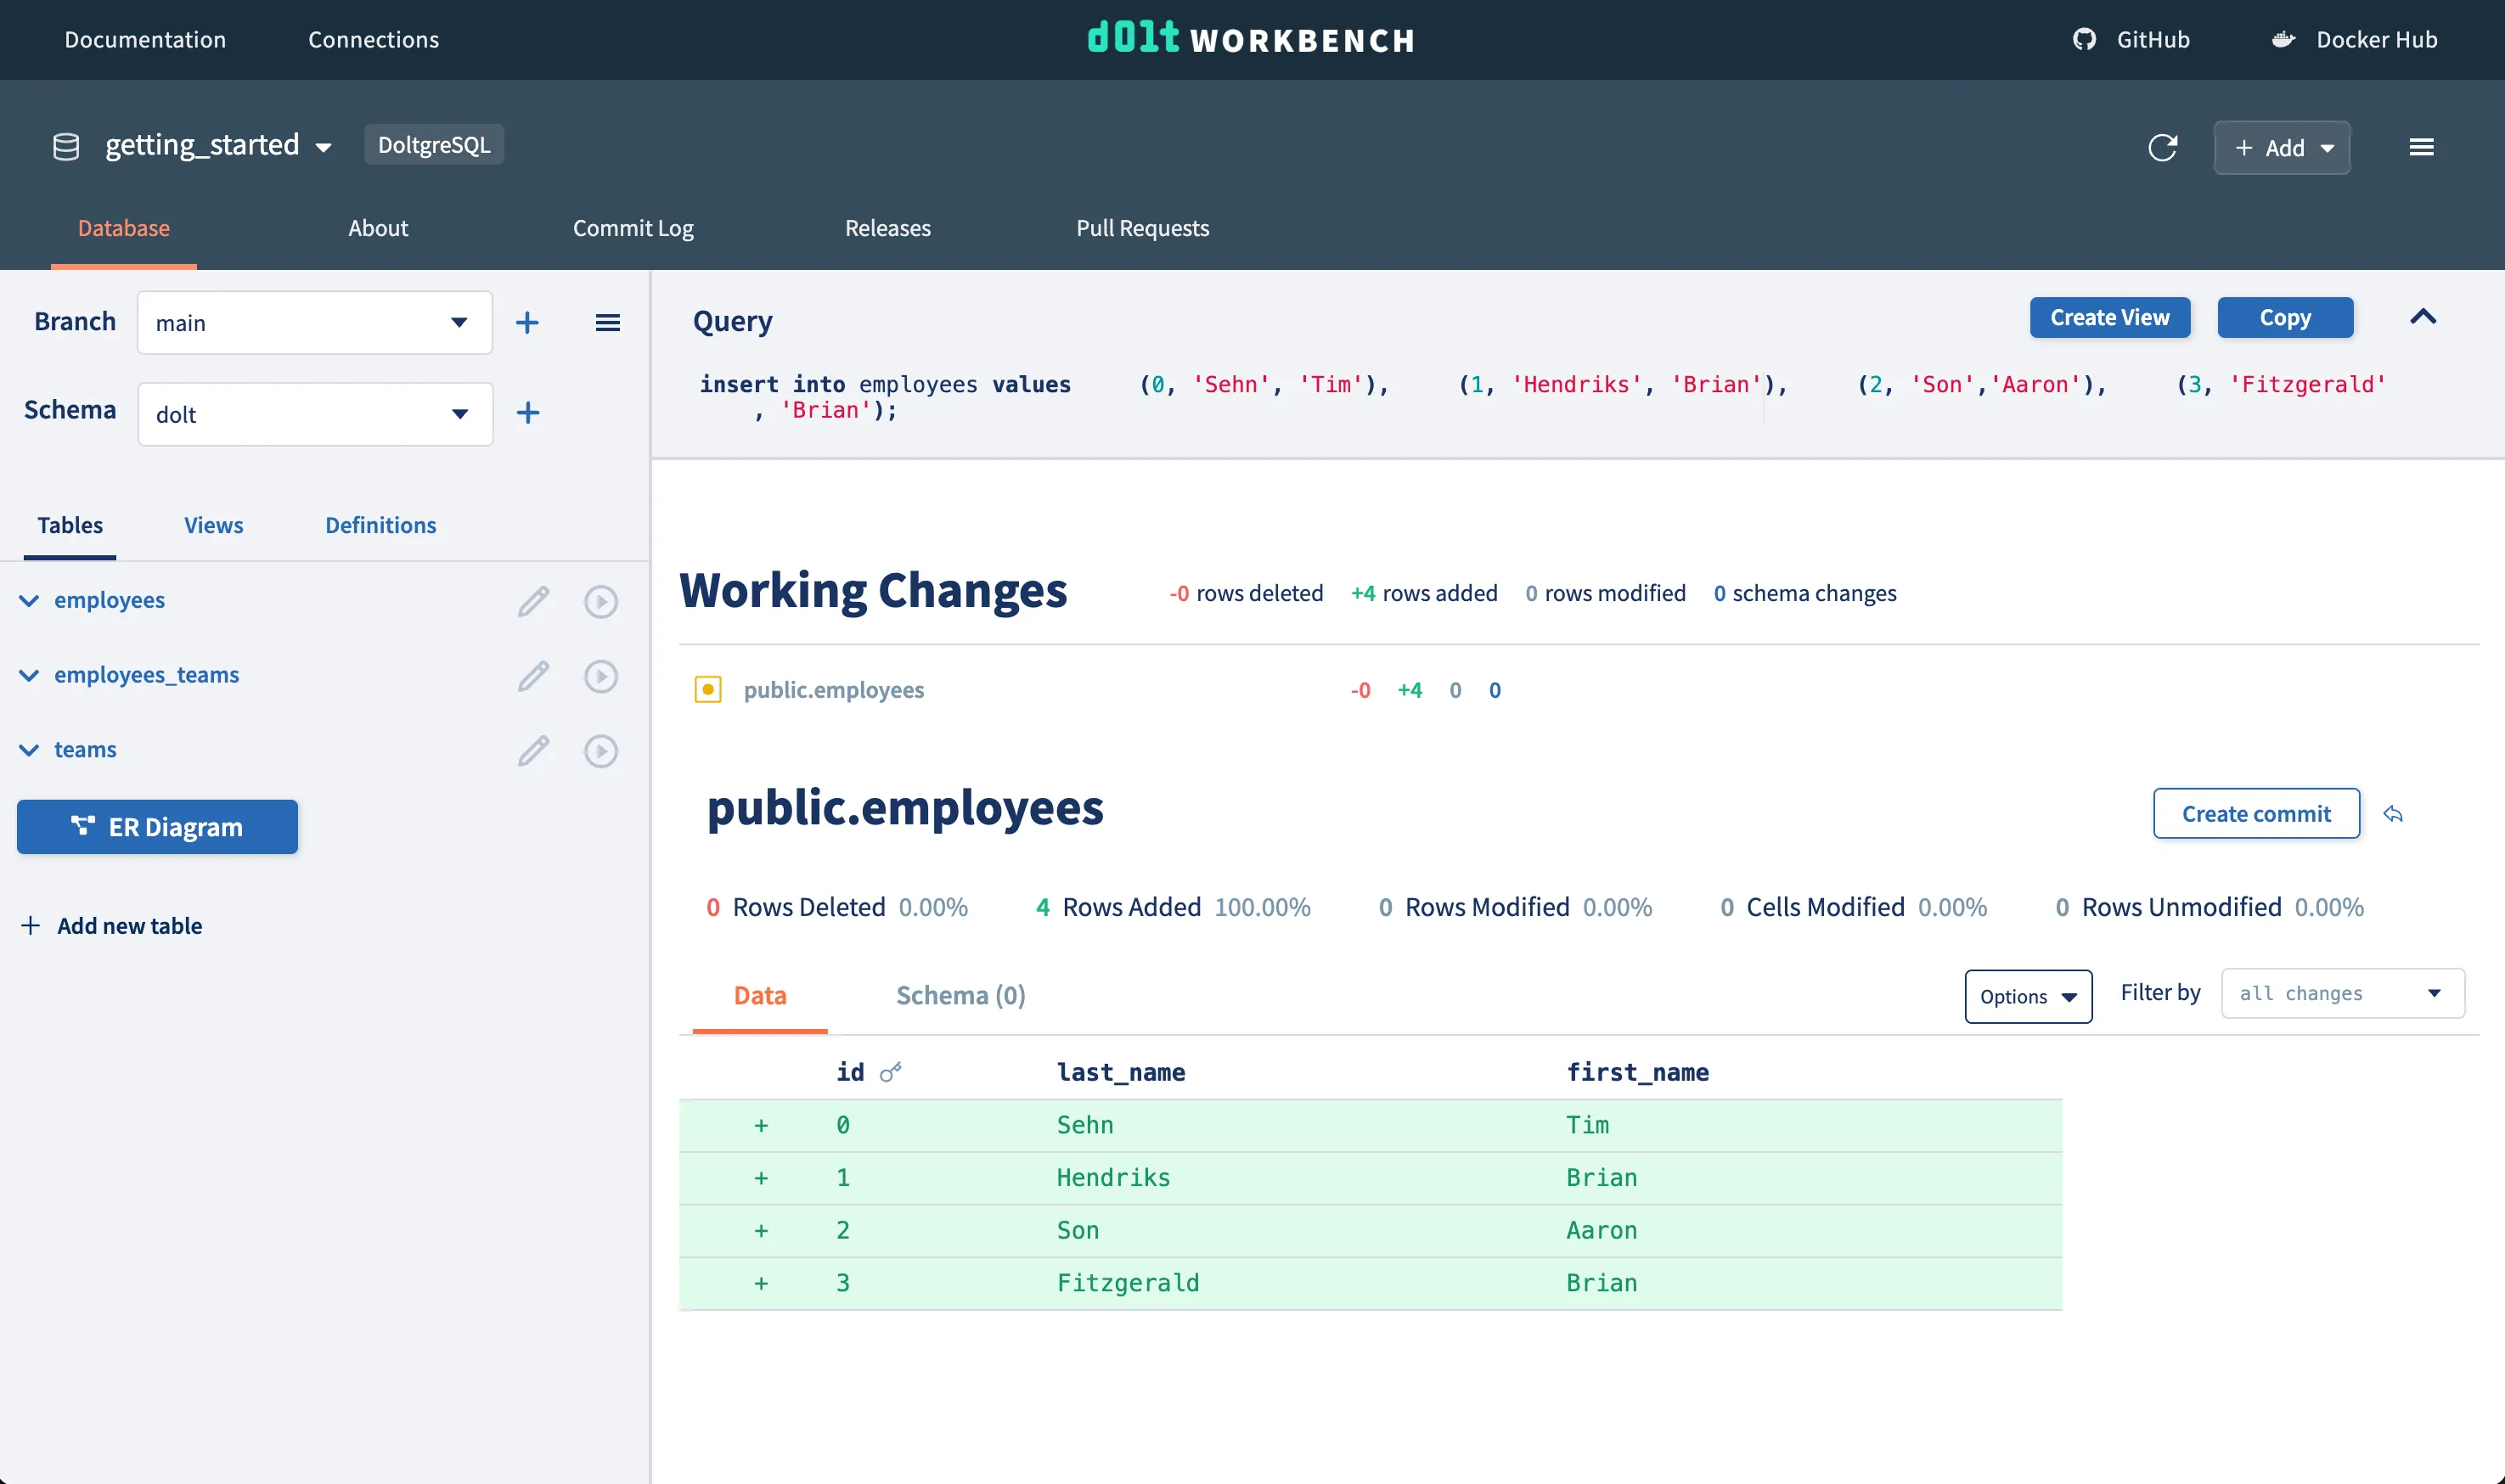Image resolution: width=2505 pixels, height=1484 pixels.
Task: Click the public.employees modified status marker
Action: point(708,690)
